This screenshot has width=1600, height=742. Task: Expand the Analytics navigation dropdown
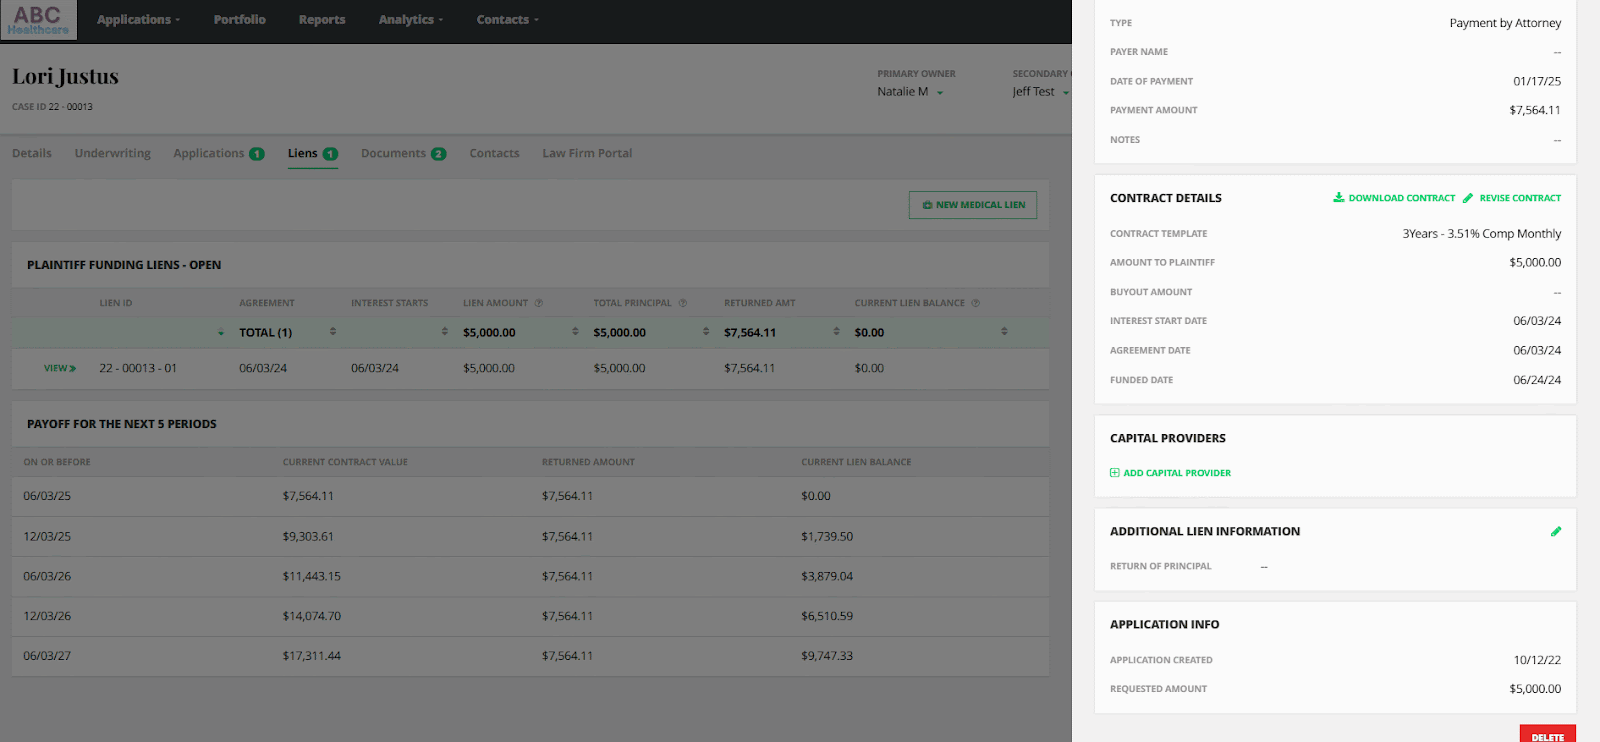411,20
